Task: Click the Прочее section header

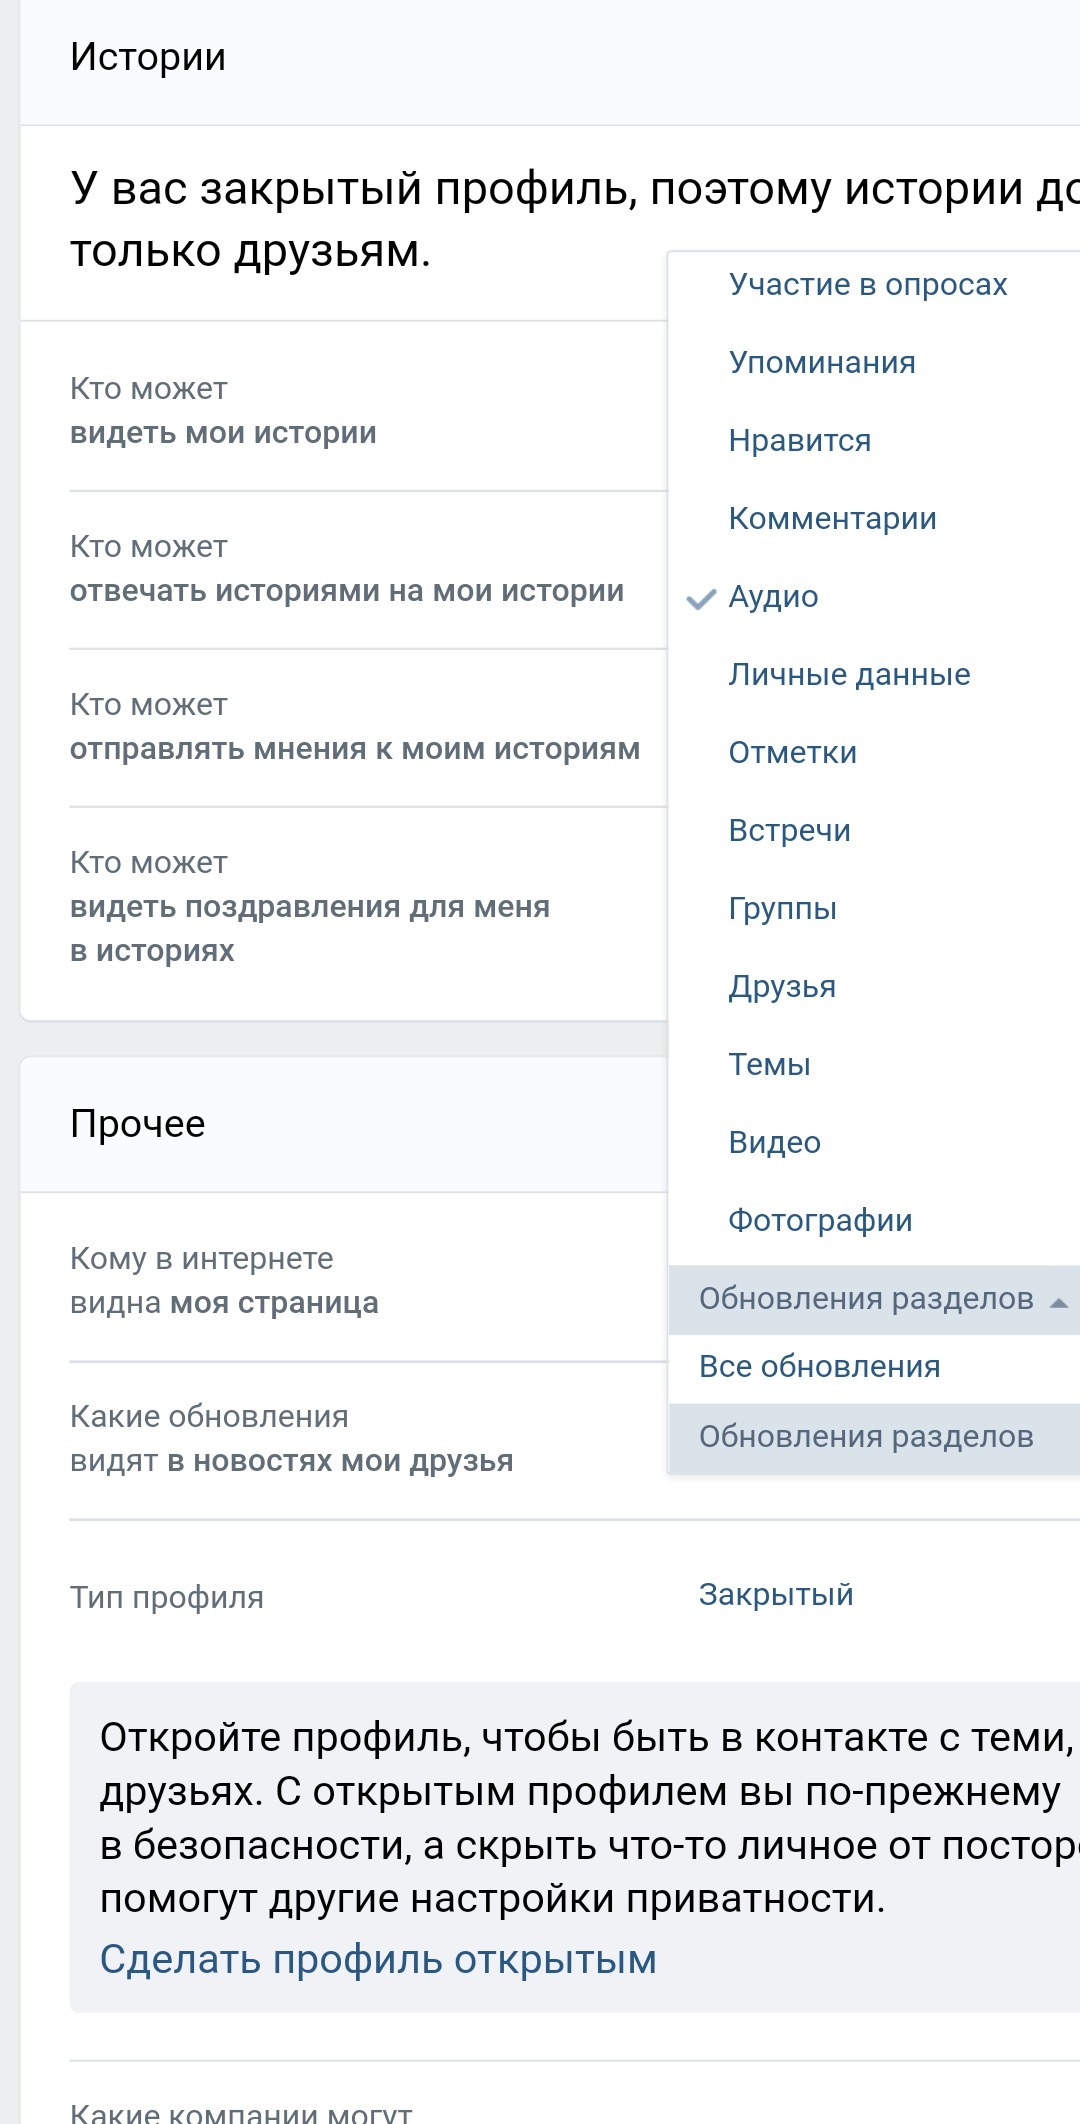Action: click(x=138, y=1124)
